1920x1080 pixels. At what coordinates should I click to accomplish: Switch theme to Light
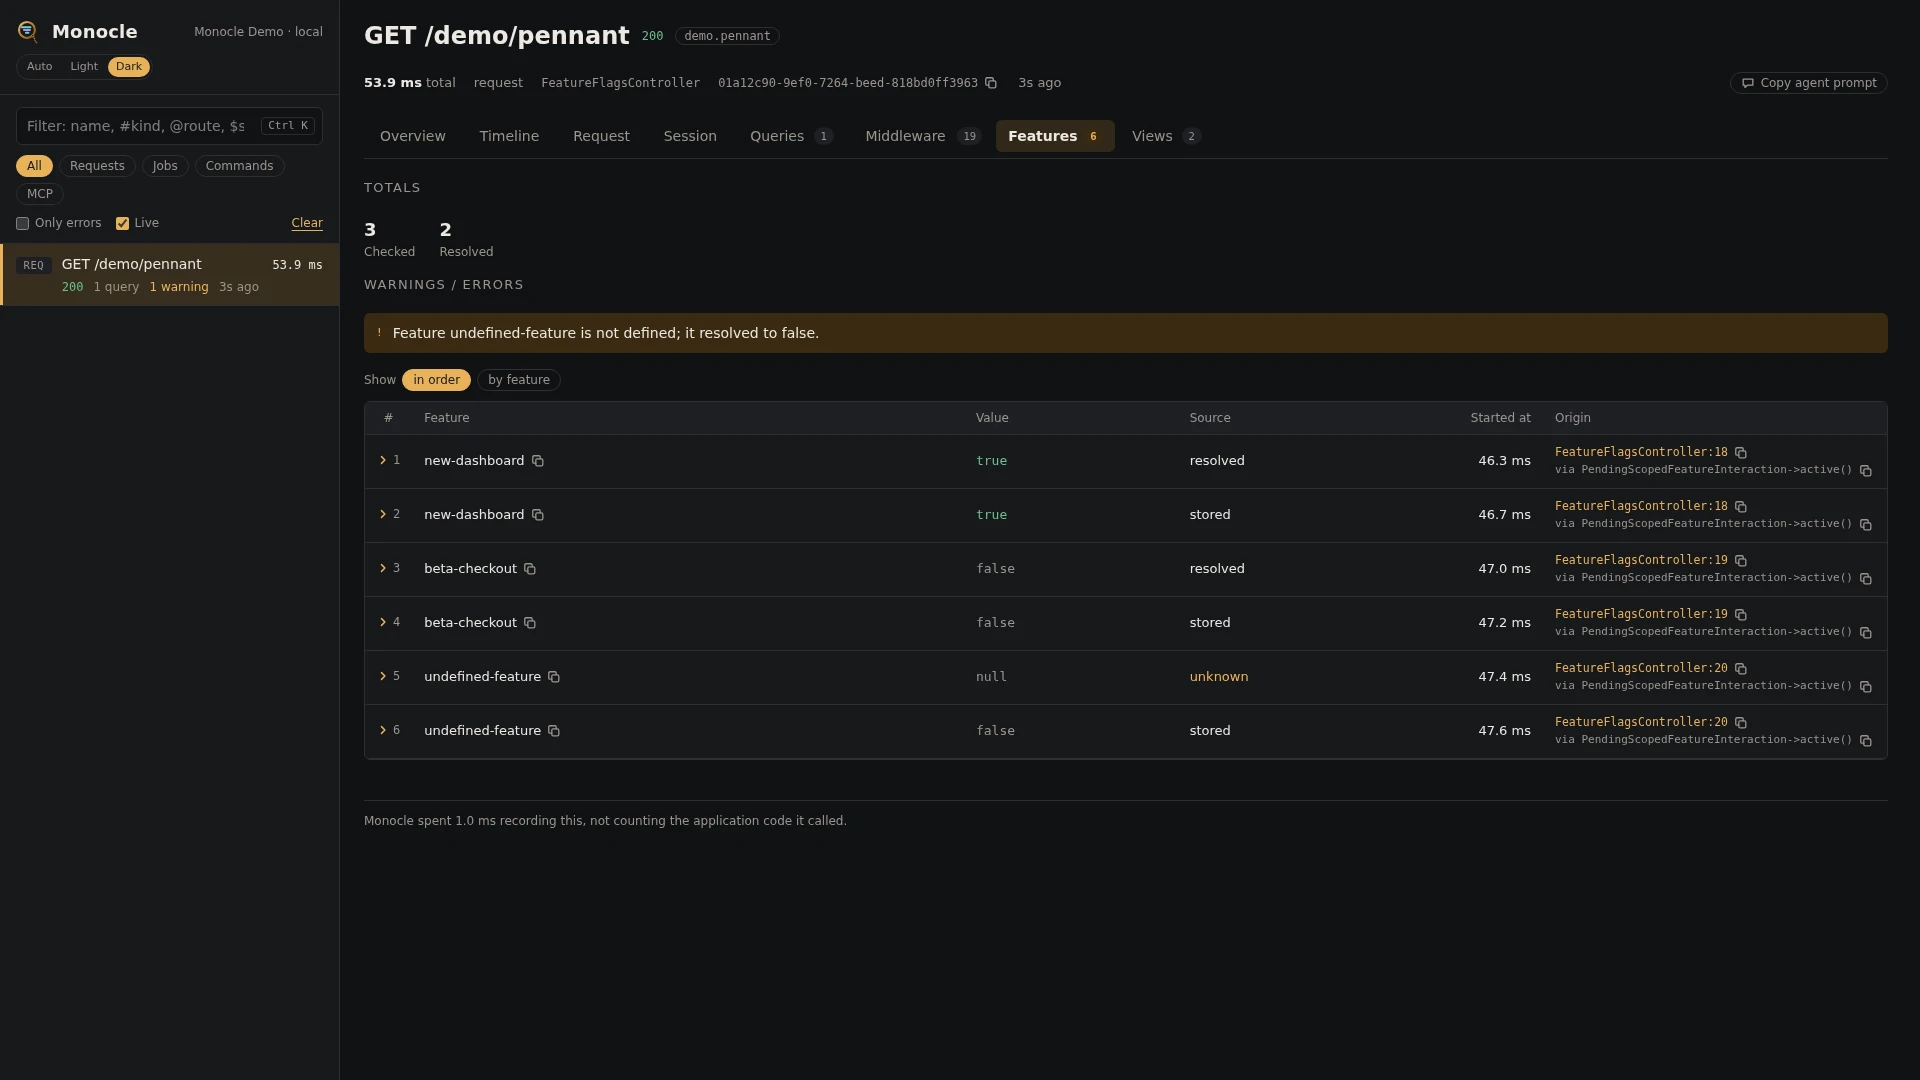coord(84,67)
